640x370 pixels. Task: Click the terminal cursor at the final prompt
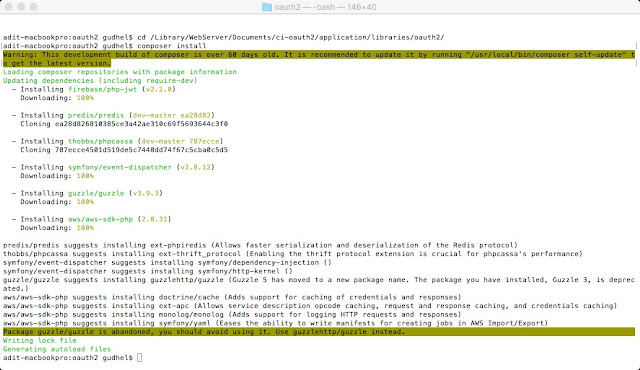pos(140,358)
